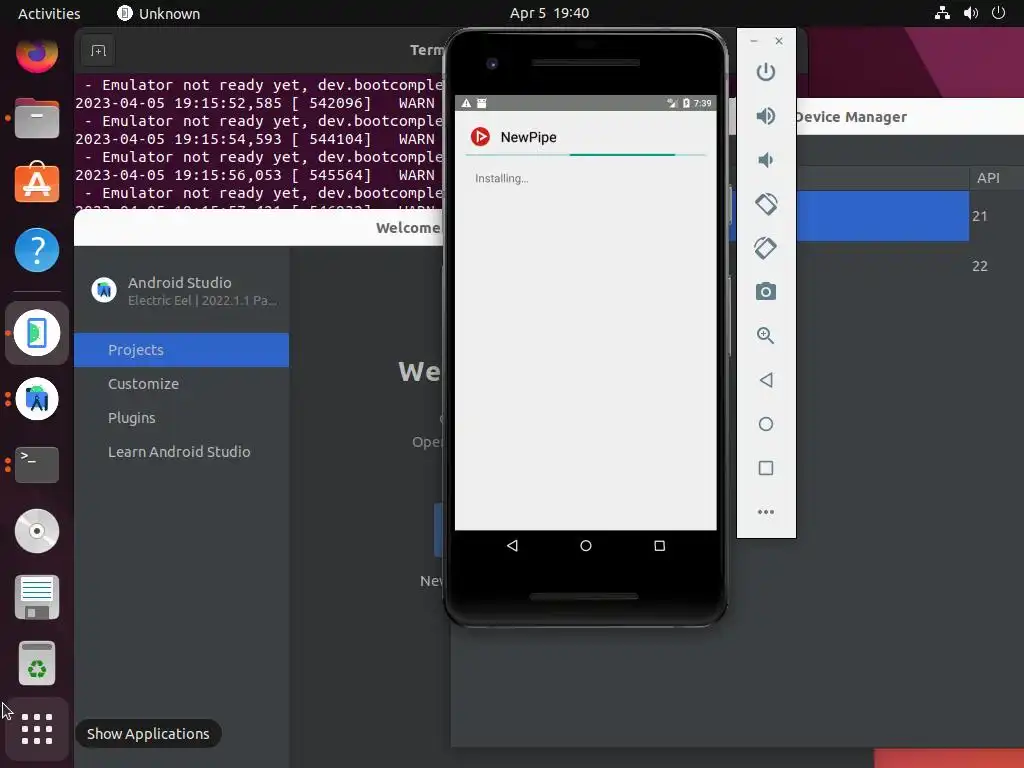Click the emulator toolbar Home circle
This screenshot has height=768, width=1024.
tap(765, 424)
